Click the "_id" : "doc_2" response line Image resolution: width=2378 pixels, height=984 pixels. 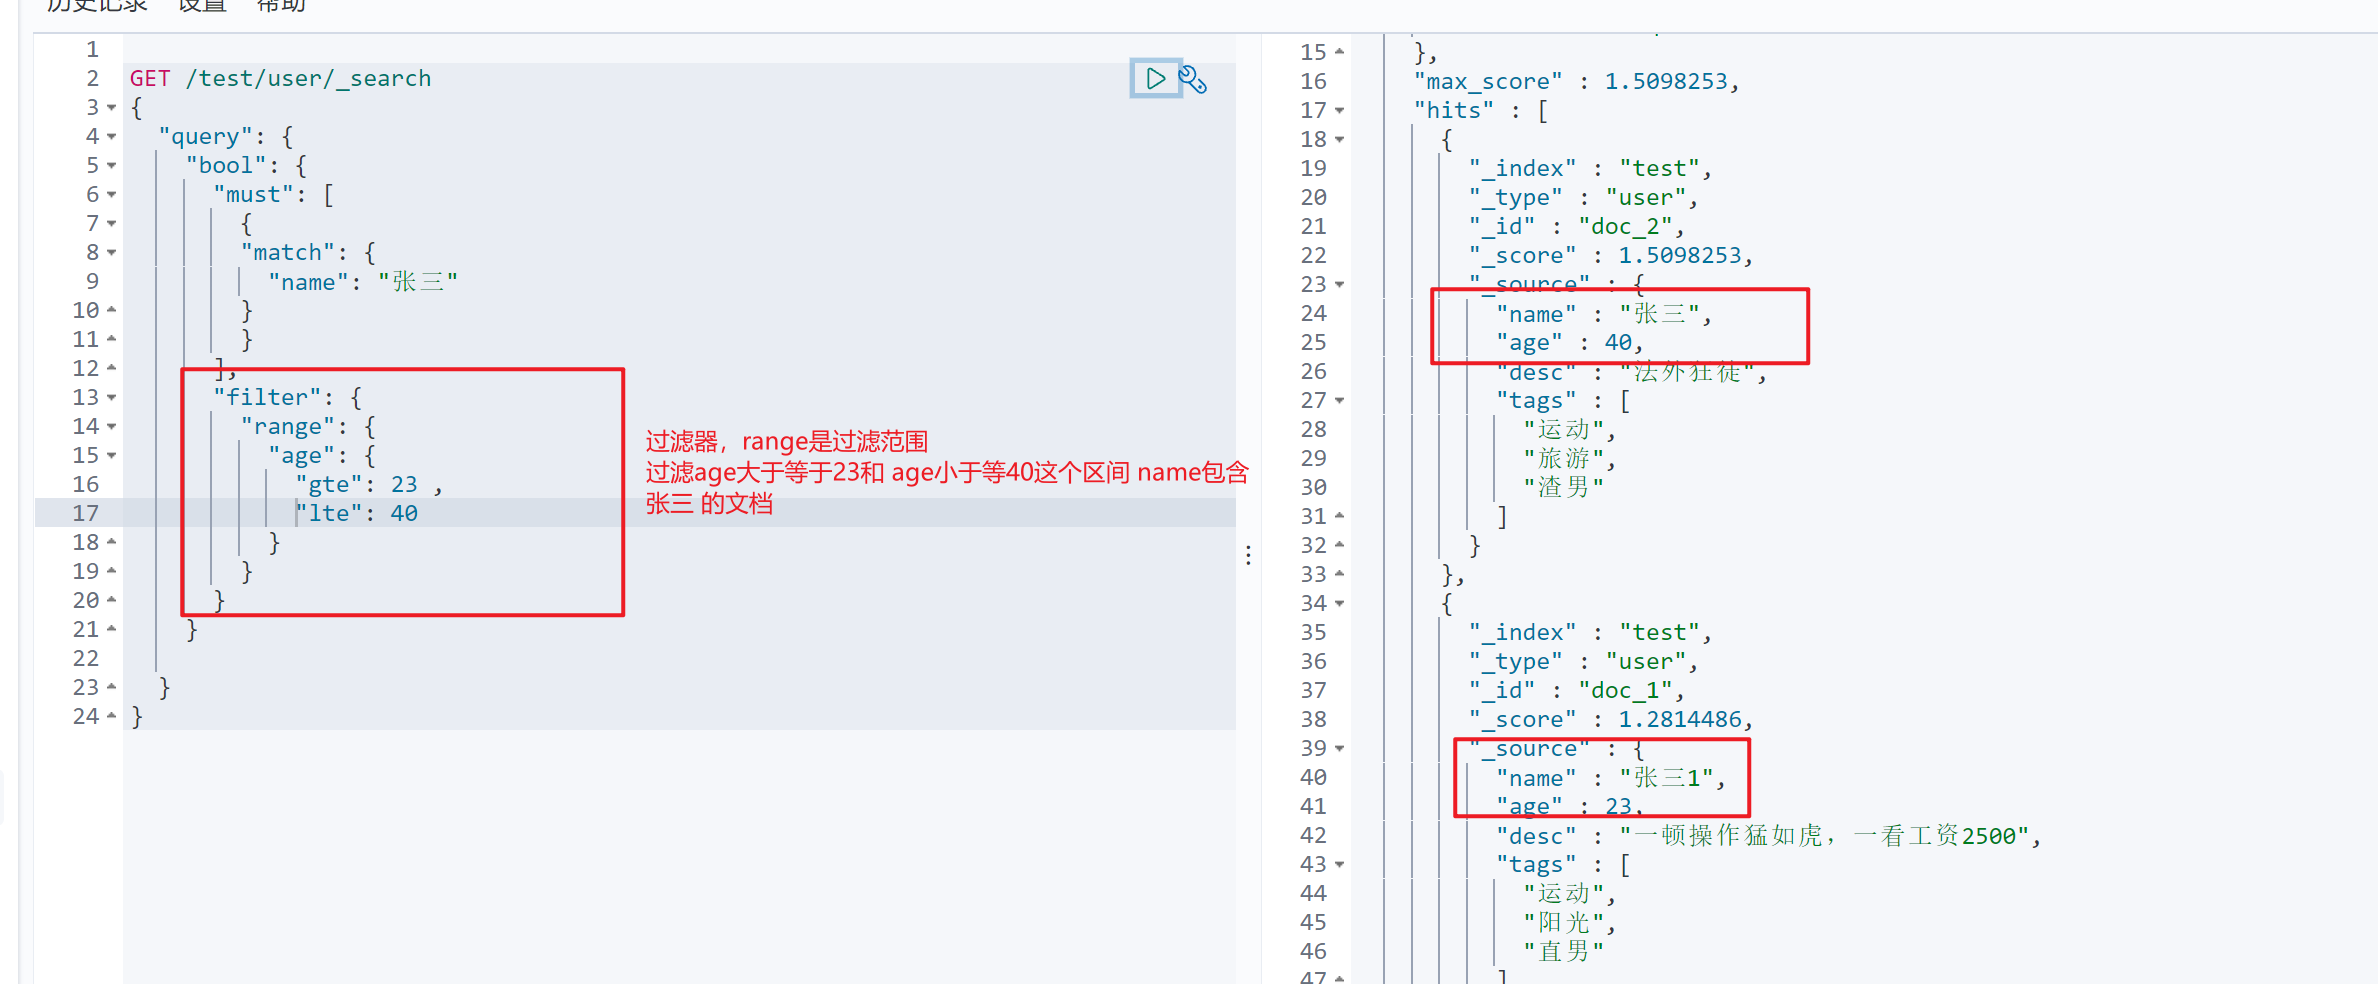pos(1577,227)
